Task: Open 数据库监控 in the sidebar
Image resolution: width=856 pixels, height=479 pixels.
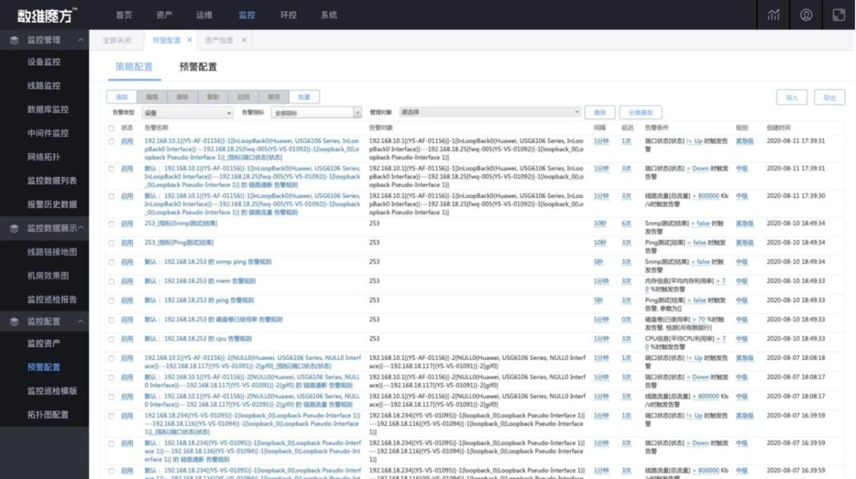Action: pyautogui.click(x=48, y=109)
